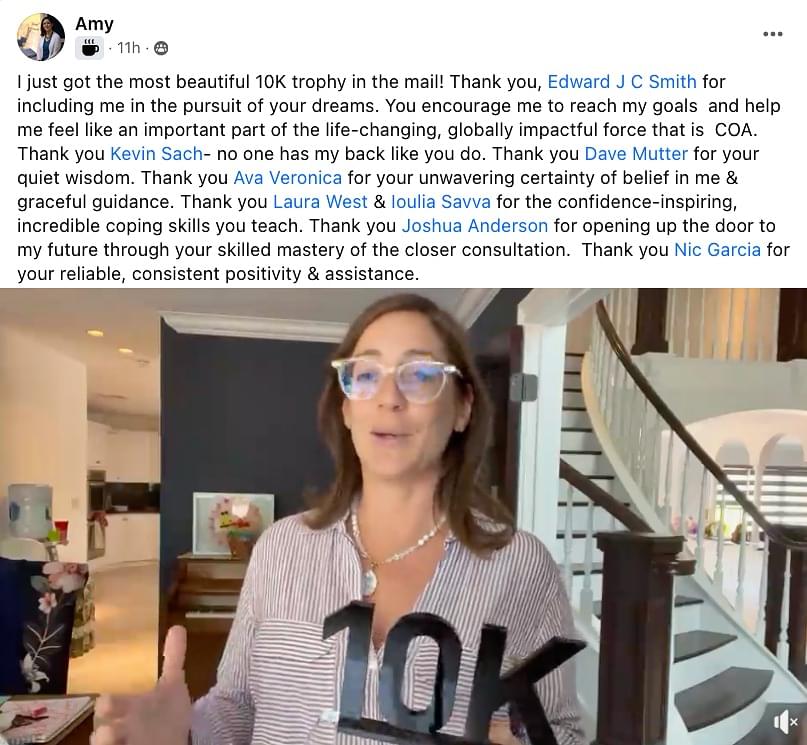
Task: Open Laura West's tagged profile
Action: 320,202
